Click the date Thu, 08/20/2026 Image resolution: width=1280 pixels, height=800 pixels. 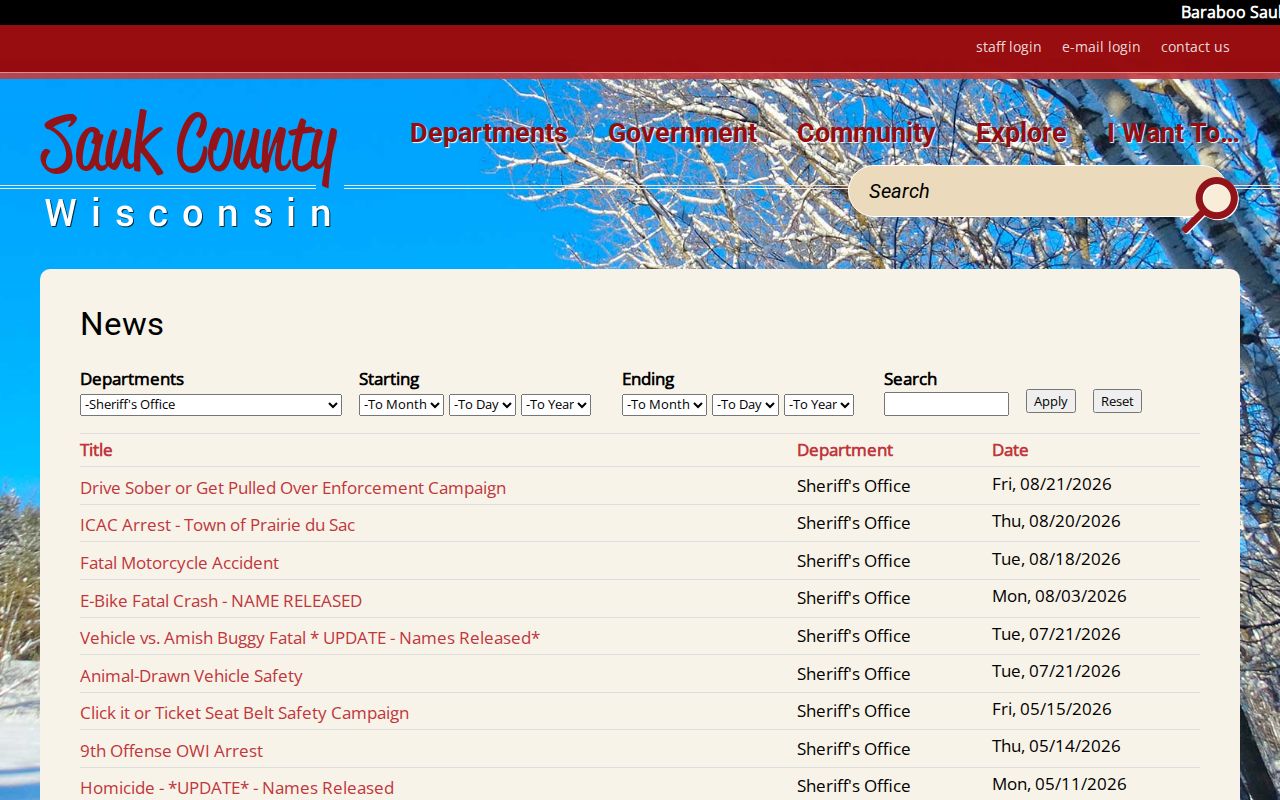point(1056,521)
